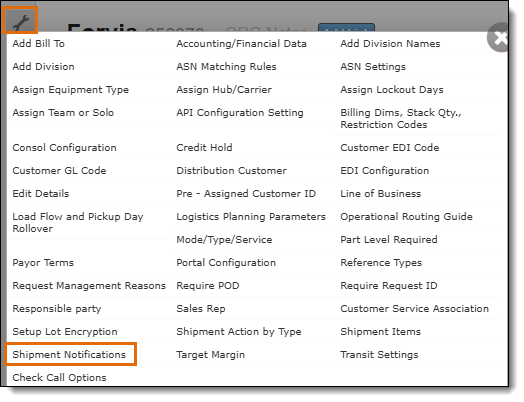
Task: Open Shipment Notifications
Action: tap(69, 355)
